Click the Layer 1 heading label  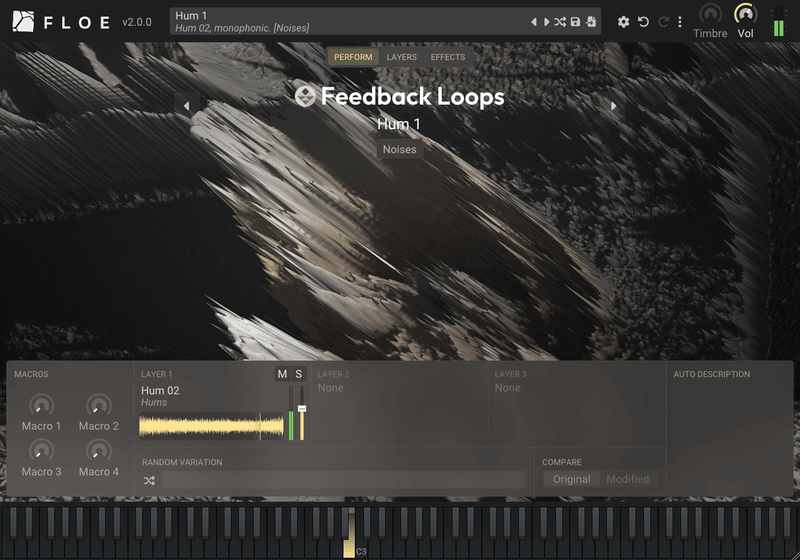pyautogui.click(x=157, y=374)
